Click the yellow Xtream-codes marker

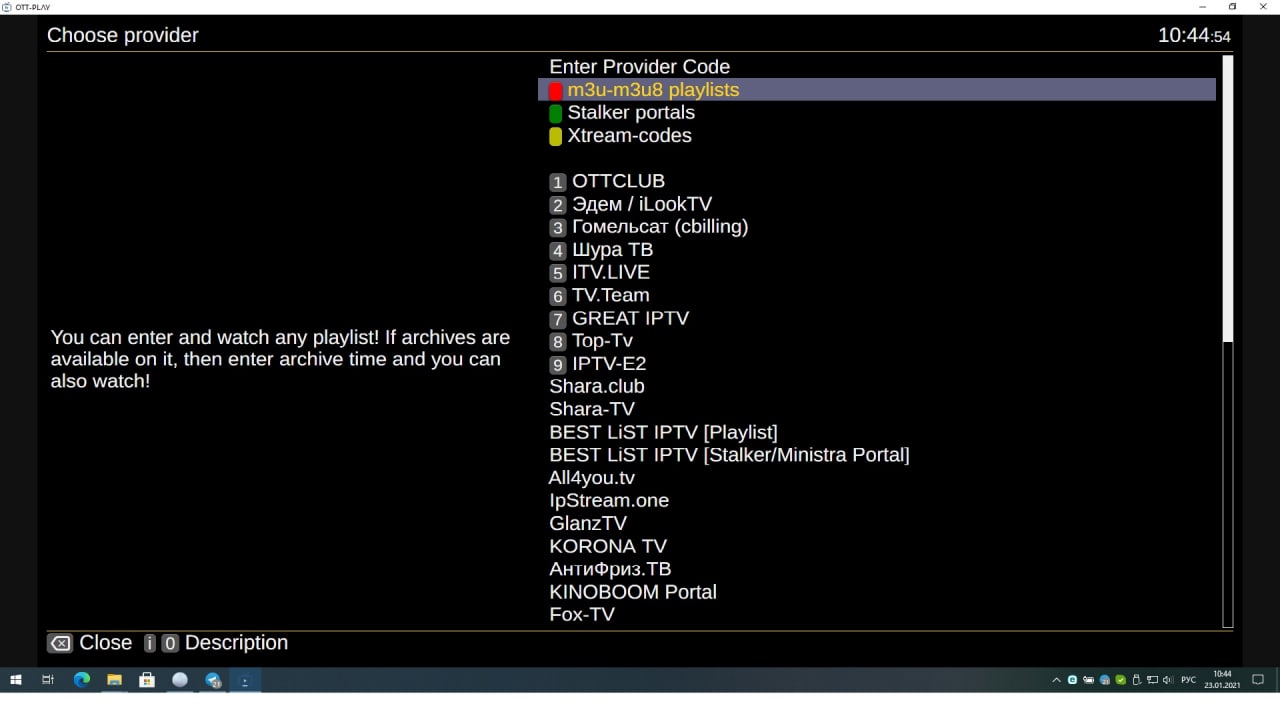[556, 137]
